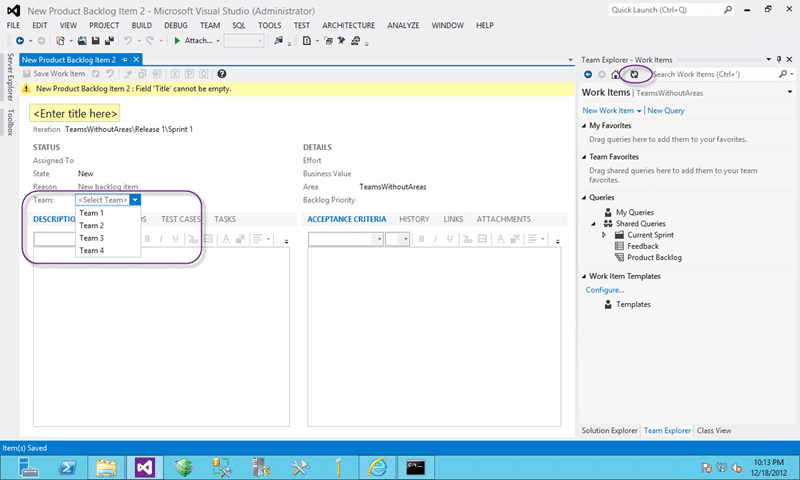Viewport: 800px width, 480px height.
Task: Open Acceptance Criteria font name combo box
Action: tap(345, 239)
